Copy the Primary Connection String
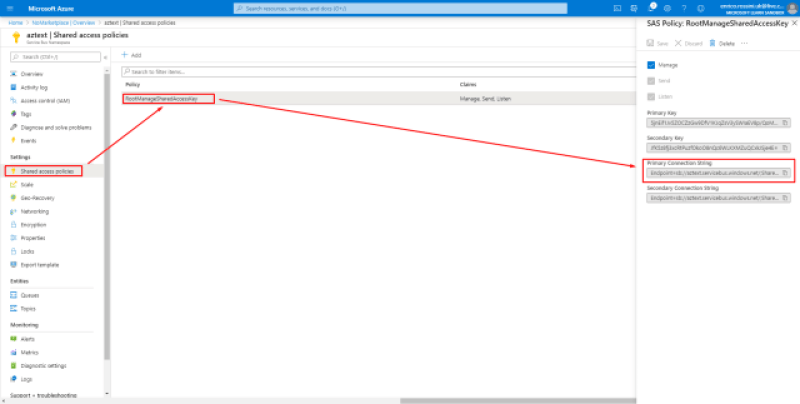The height and width of the screenshot is (404, 800). click(785, 173)
